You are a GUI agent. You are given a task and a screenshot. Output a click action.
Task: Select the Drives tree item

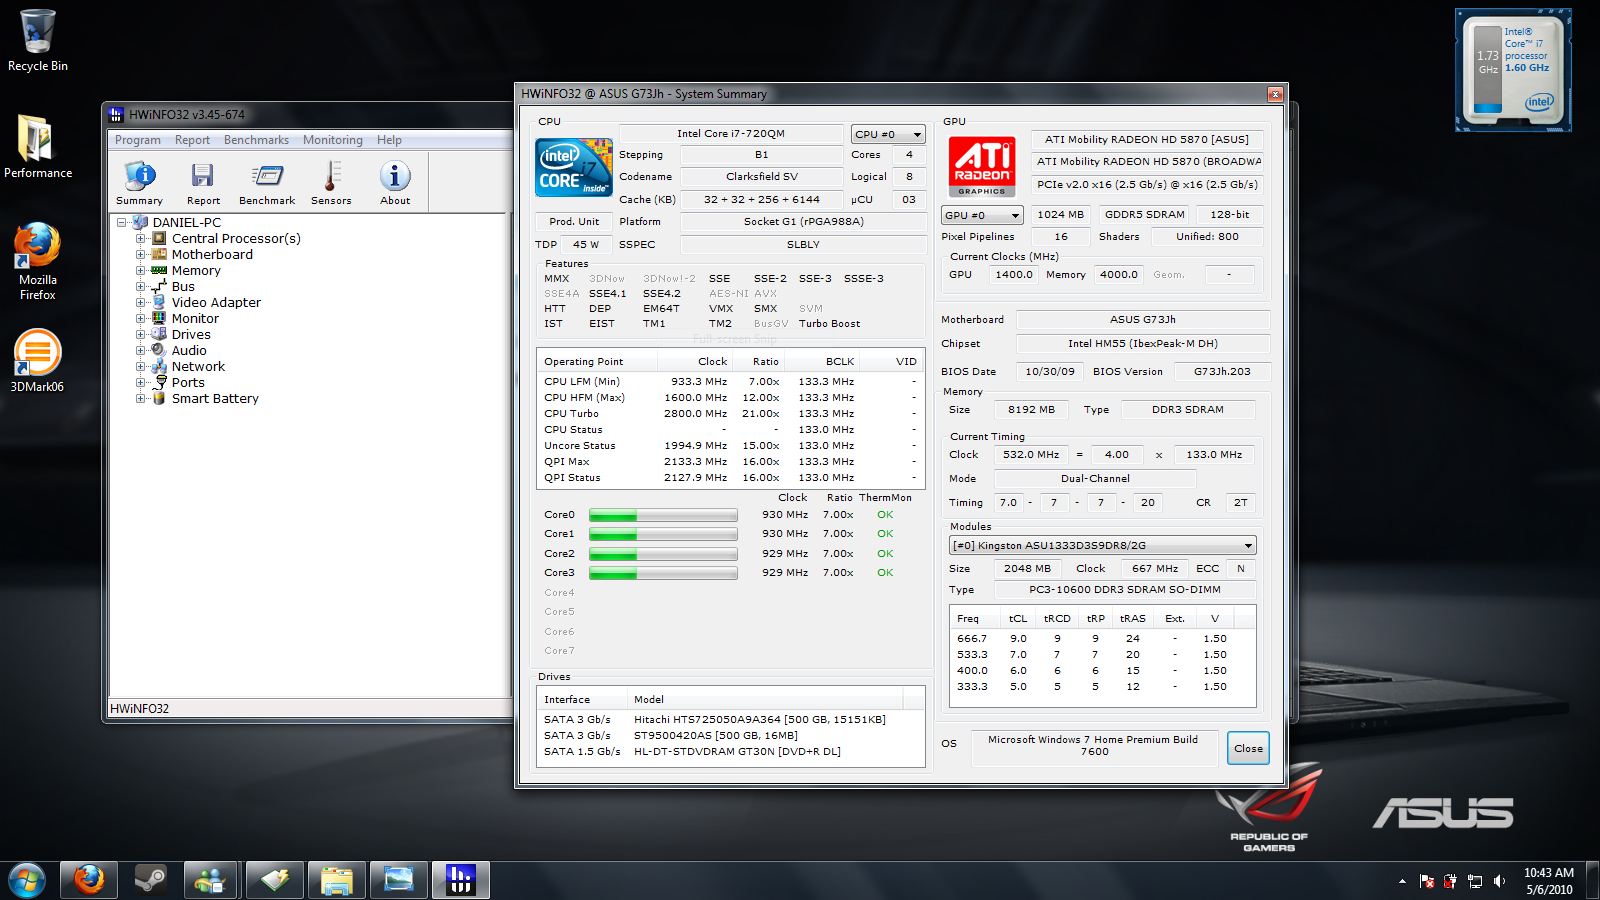(191, 335)
